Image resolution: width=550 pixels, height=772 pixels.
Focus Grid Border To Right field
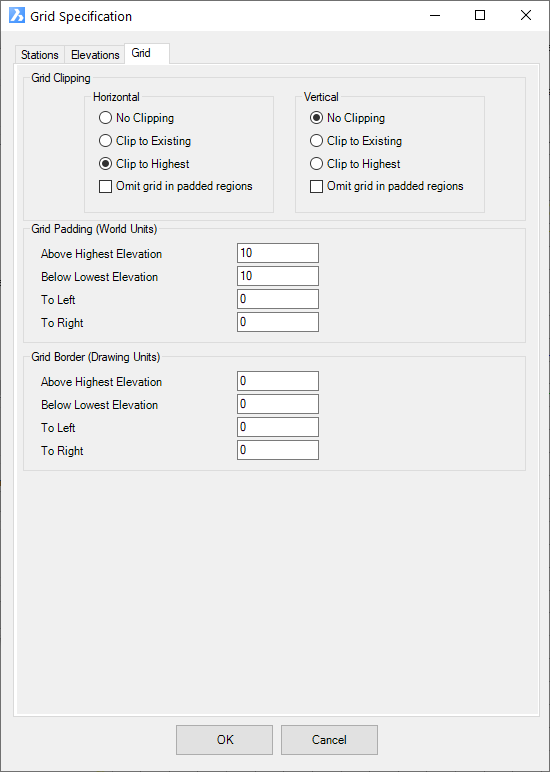278,450
